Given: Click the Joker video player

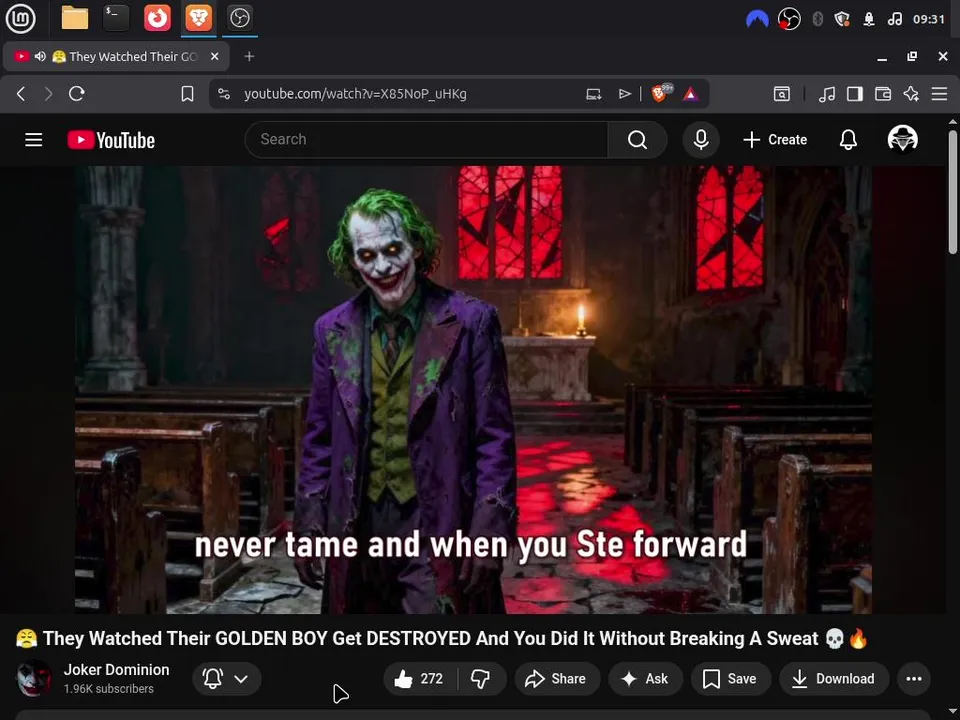Looking at the screenshot, I should pos(473,389).
